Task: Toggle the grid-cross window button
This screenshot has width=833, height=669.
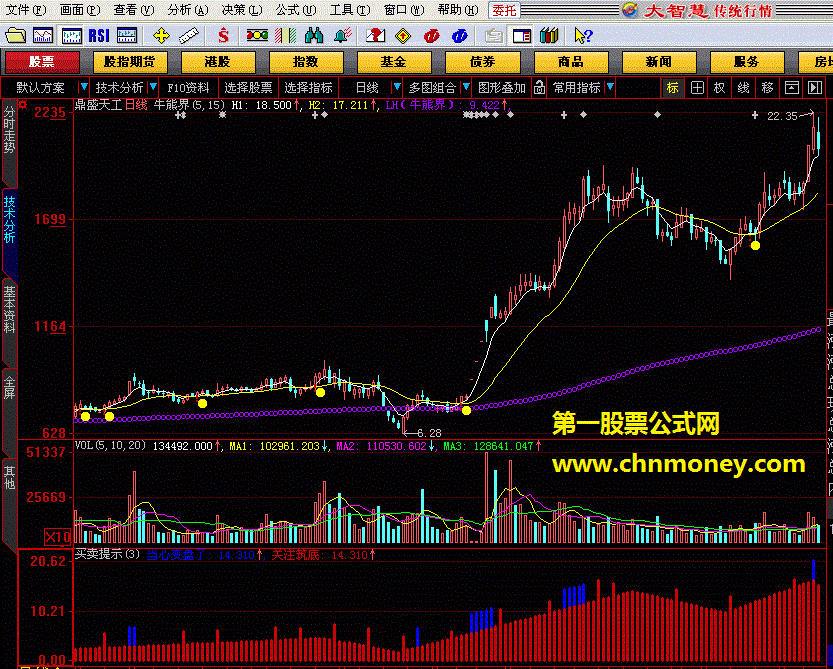Action: [697, 87]
